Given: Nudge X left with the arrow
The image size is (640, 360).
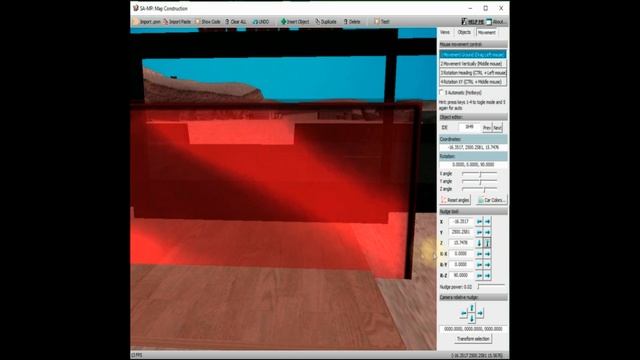Looking at the screenshot, I should pyautogui.click(x=479, y=221).
